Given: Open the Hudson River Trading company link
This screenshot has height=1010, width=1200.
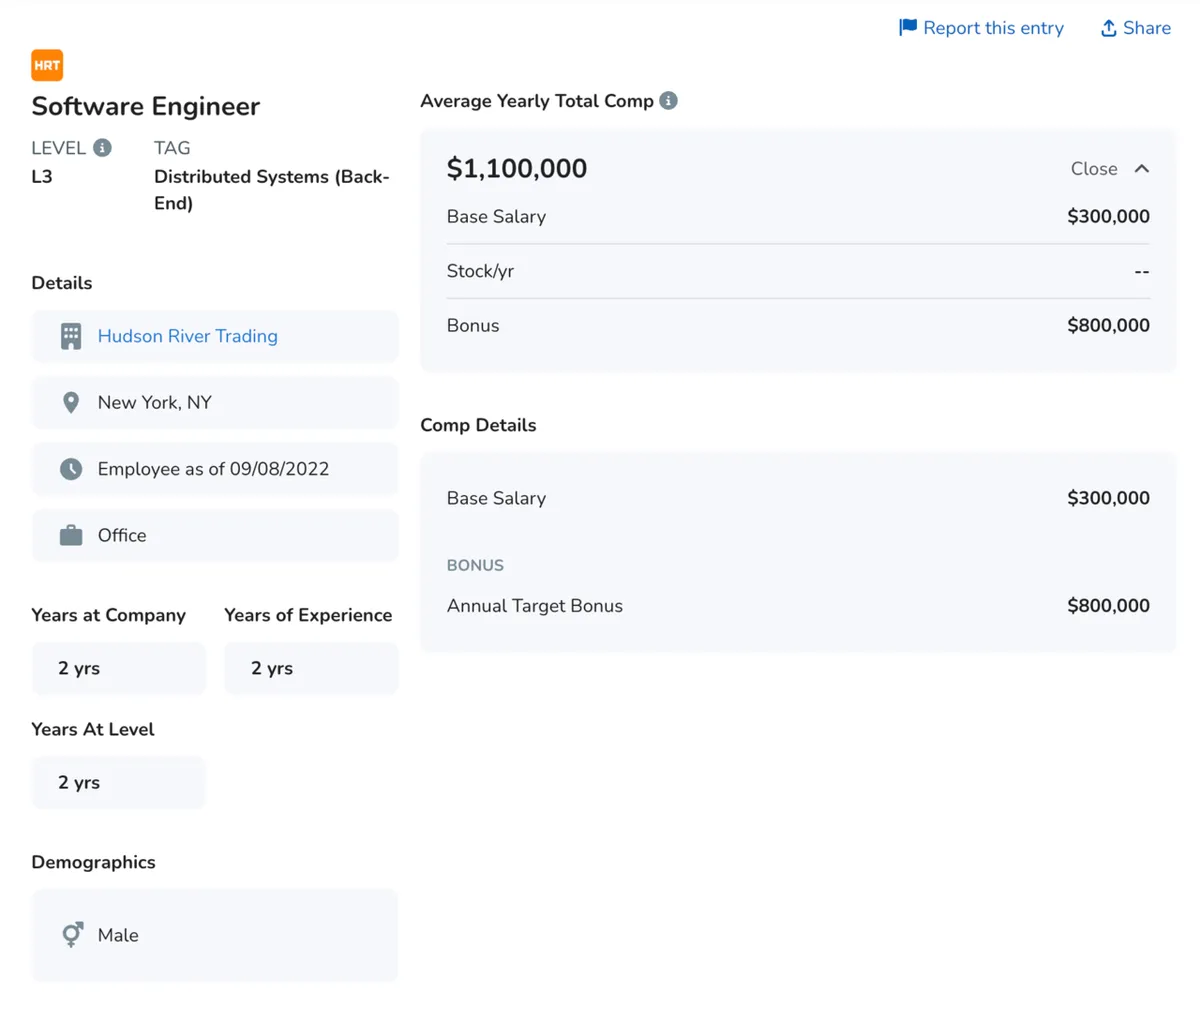Looking at the screenshot, I should tap(187, 336).
